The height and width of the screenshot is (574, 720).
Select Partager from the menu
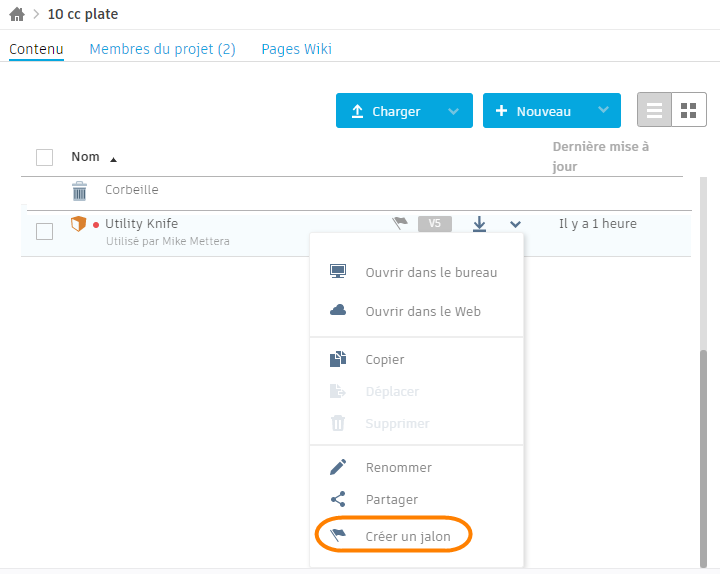tap(416, 500)
